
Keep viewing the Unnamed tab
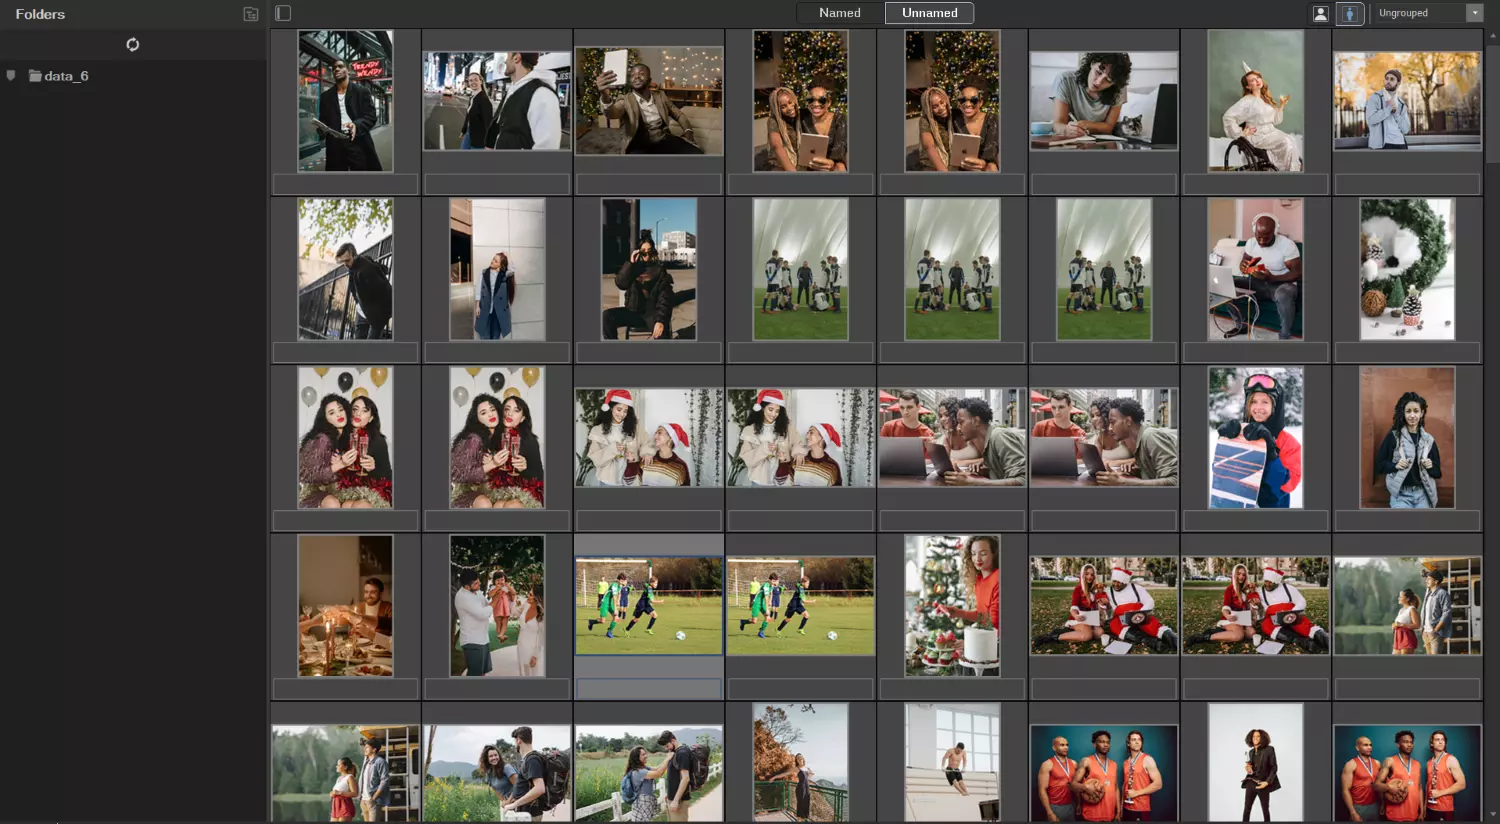point(929,13)
